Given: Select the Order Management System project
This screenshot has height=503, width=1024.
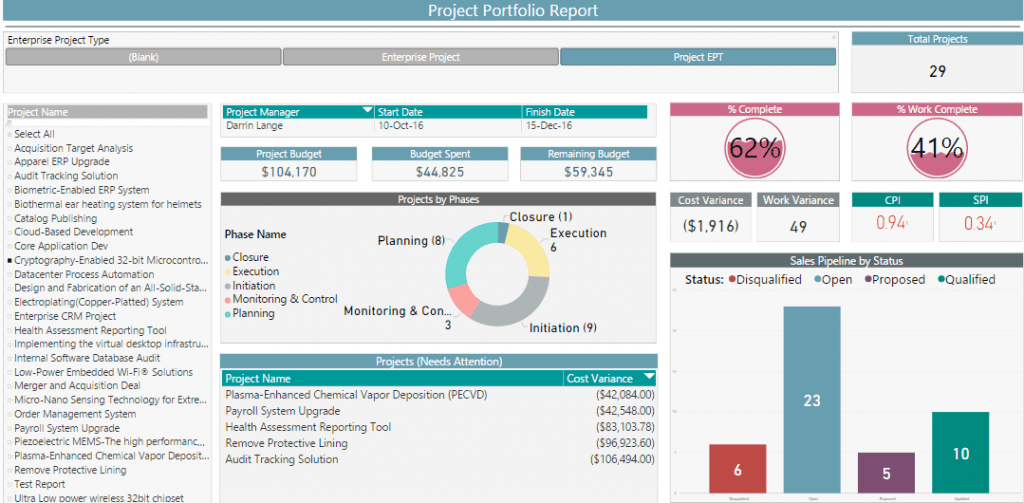Looking at the screenshot, I should (x=75, y=414).
